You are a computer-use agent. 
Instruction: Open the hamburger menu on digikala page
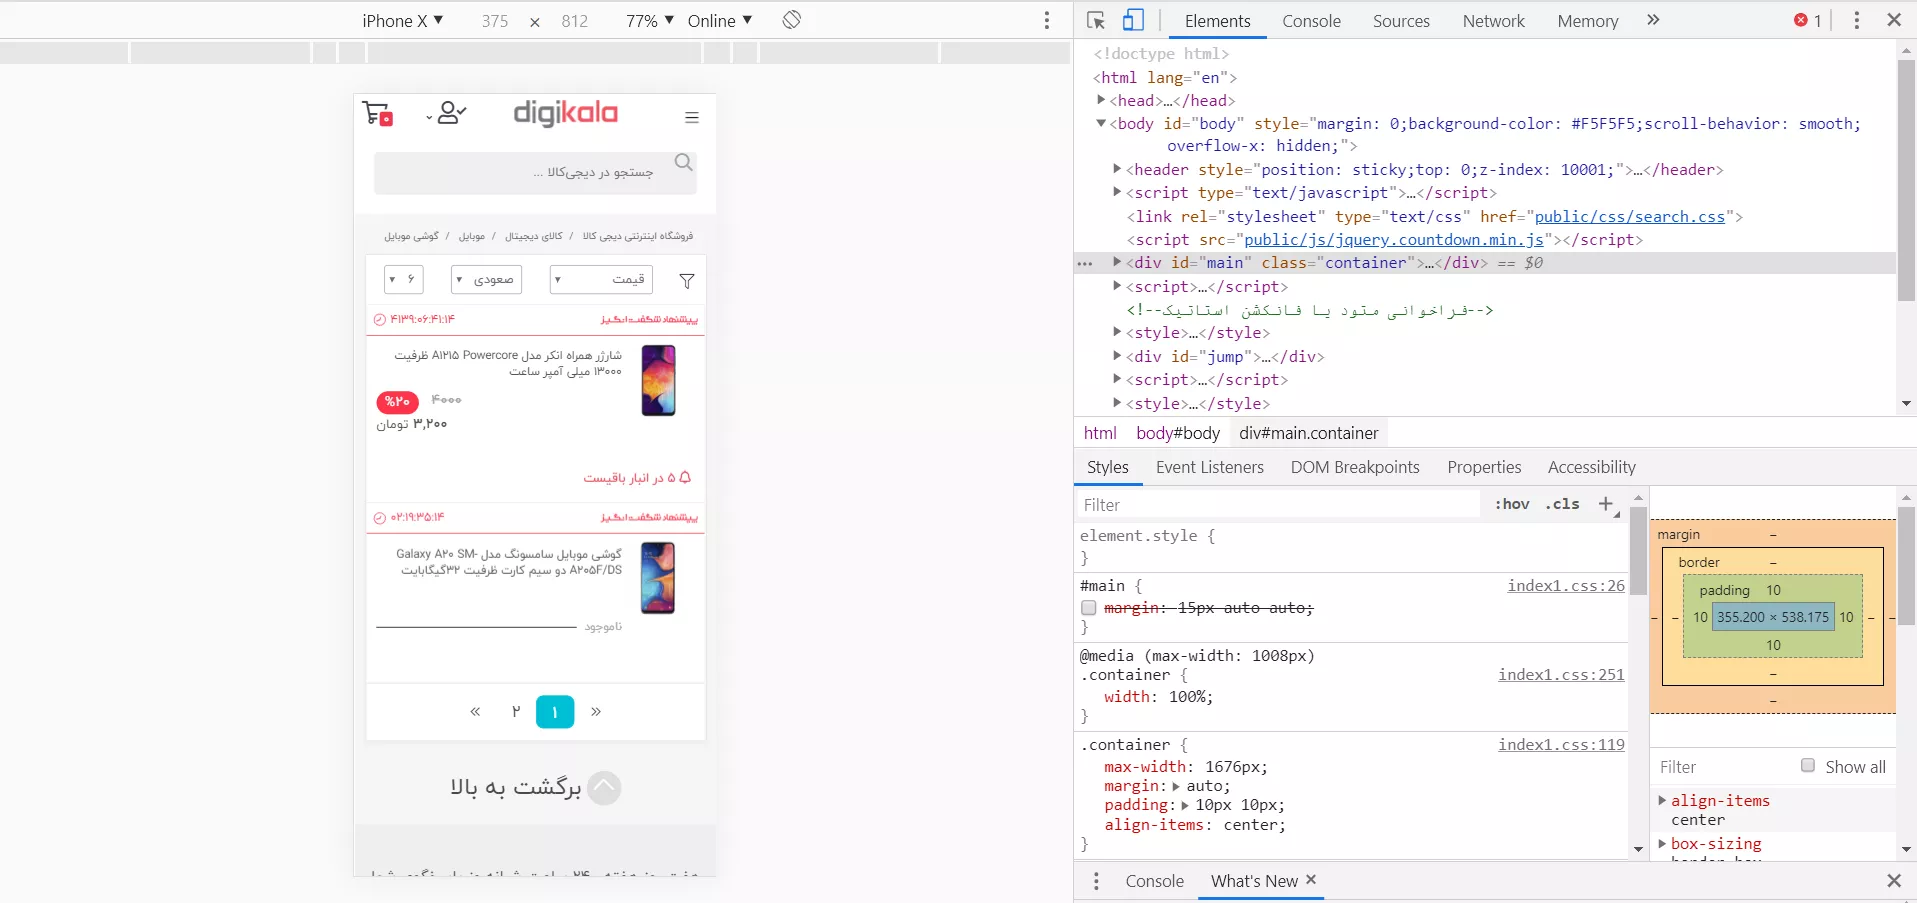click(692, 117)
